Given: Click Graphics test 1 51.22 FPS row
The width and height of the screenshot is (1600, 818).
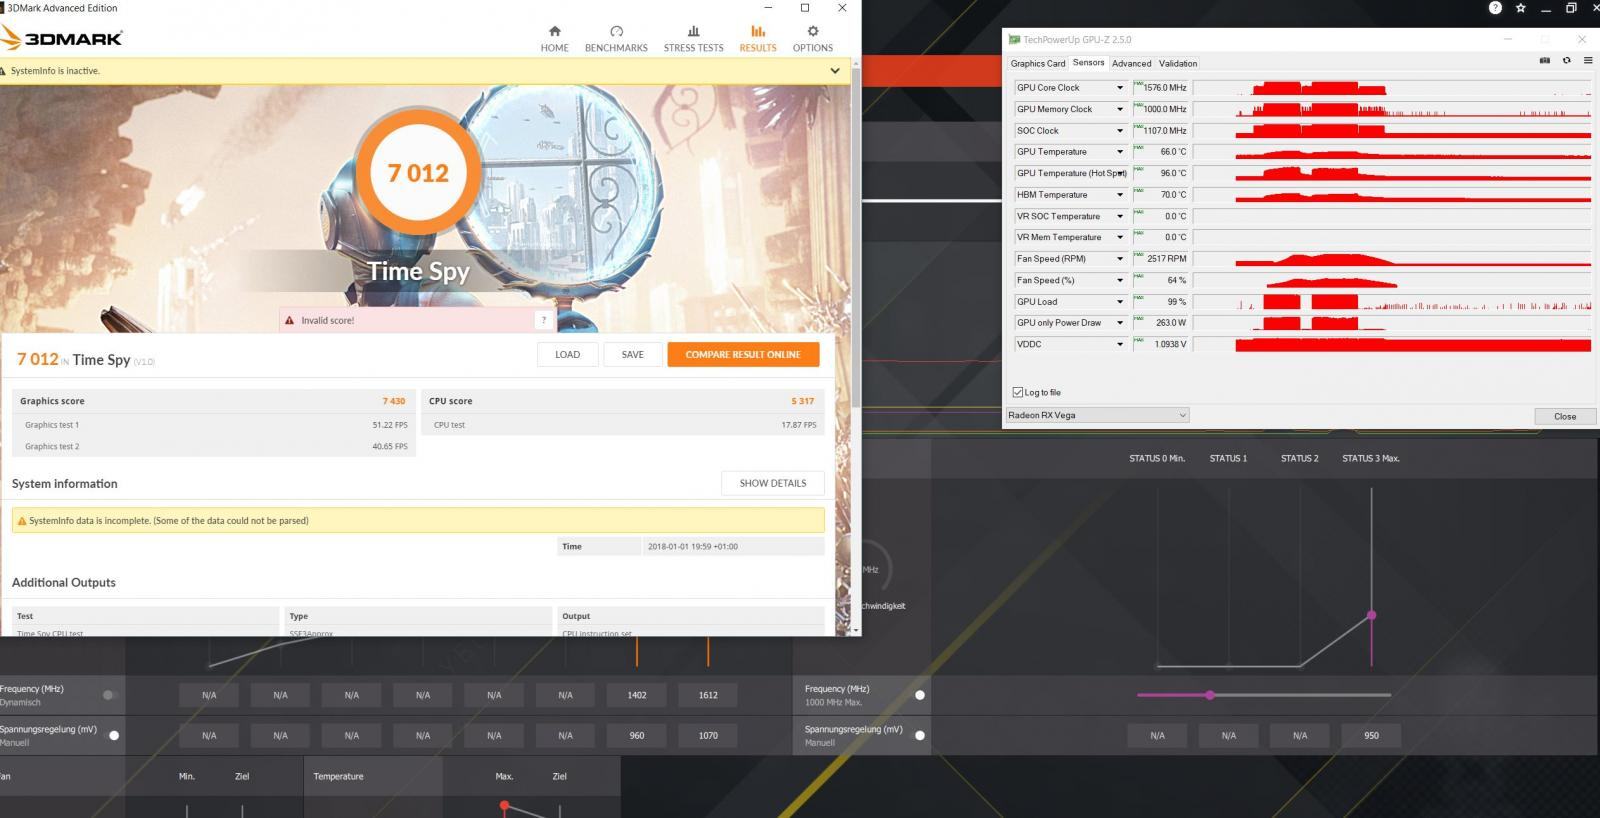Looking at the screenshot, I should 216,425.
